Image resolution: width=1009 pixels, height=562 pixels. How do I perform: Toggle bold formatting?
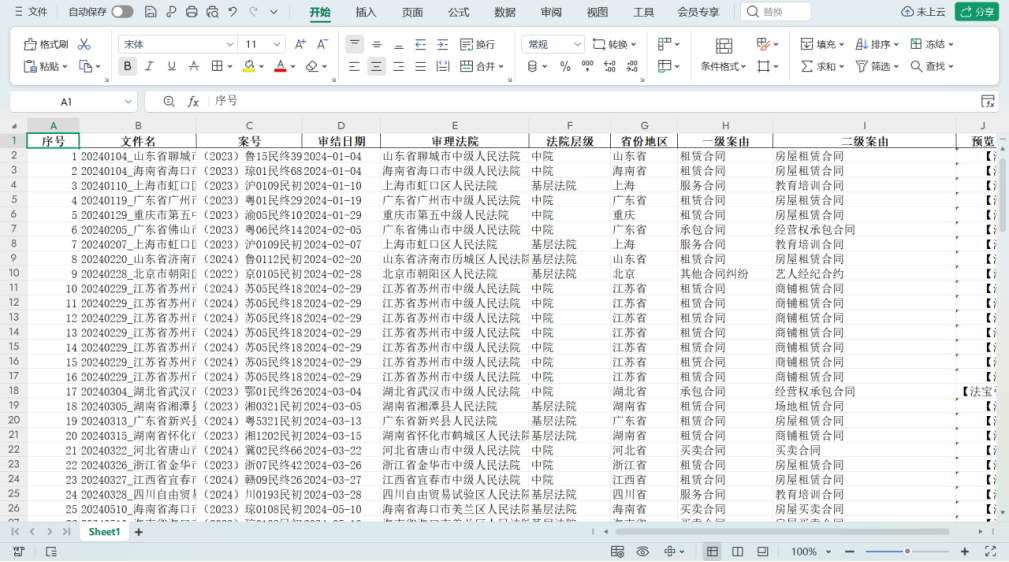127,66
